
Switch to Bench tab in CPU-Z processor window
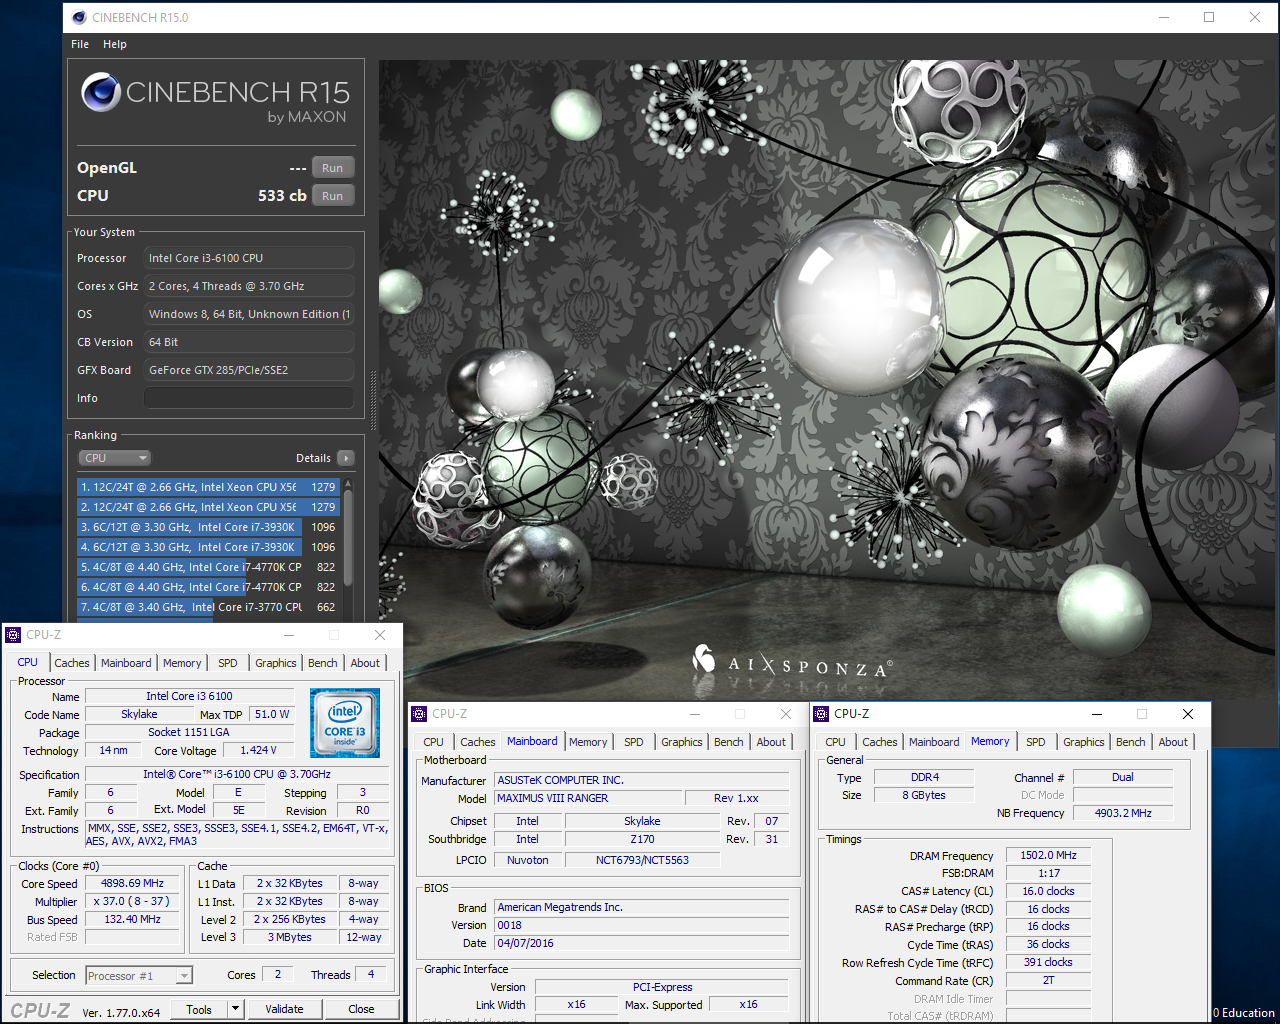pyautogui.click(x=323, y=663)
